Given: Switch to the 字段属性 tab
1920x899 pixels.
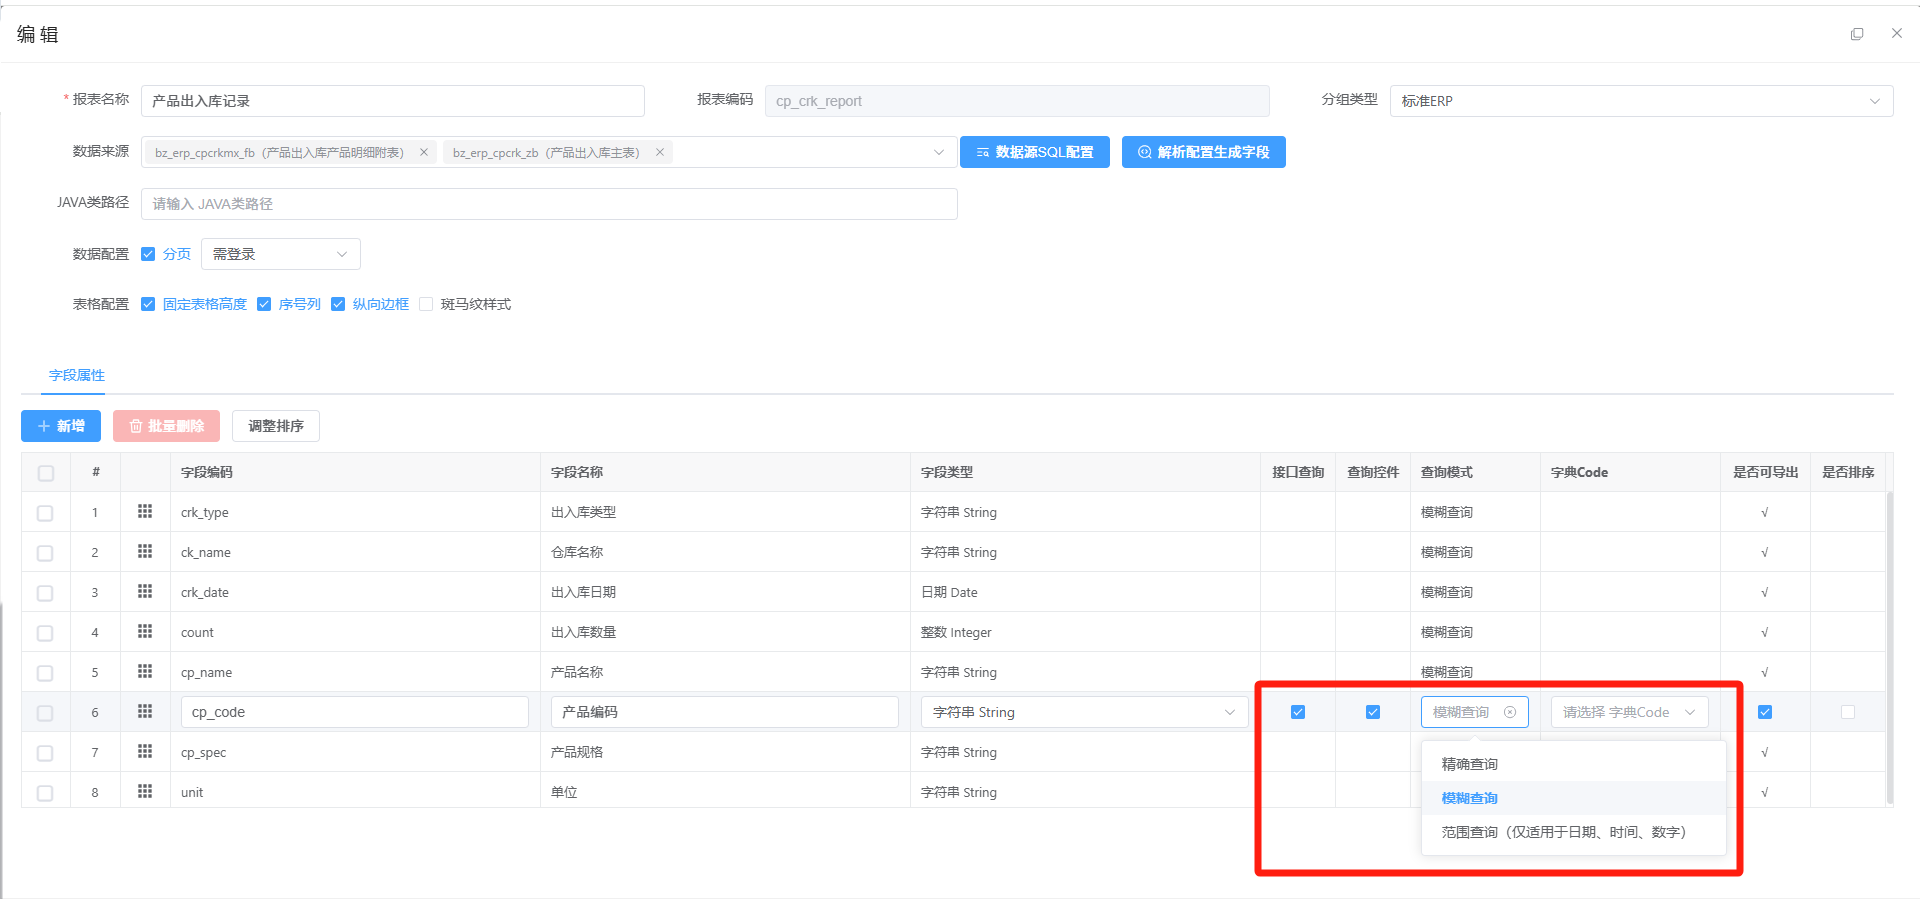Looking at the screenshot, I should (77, 375).
